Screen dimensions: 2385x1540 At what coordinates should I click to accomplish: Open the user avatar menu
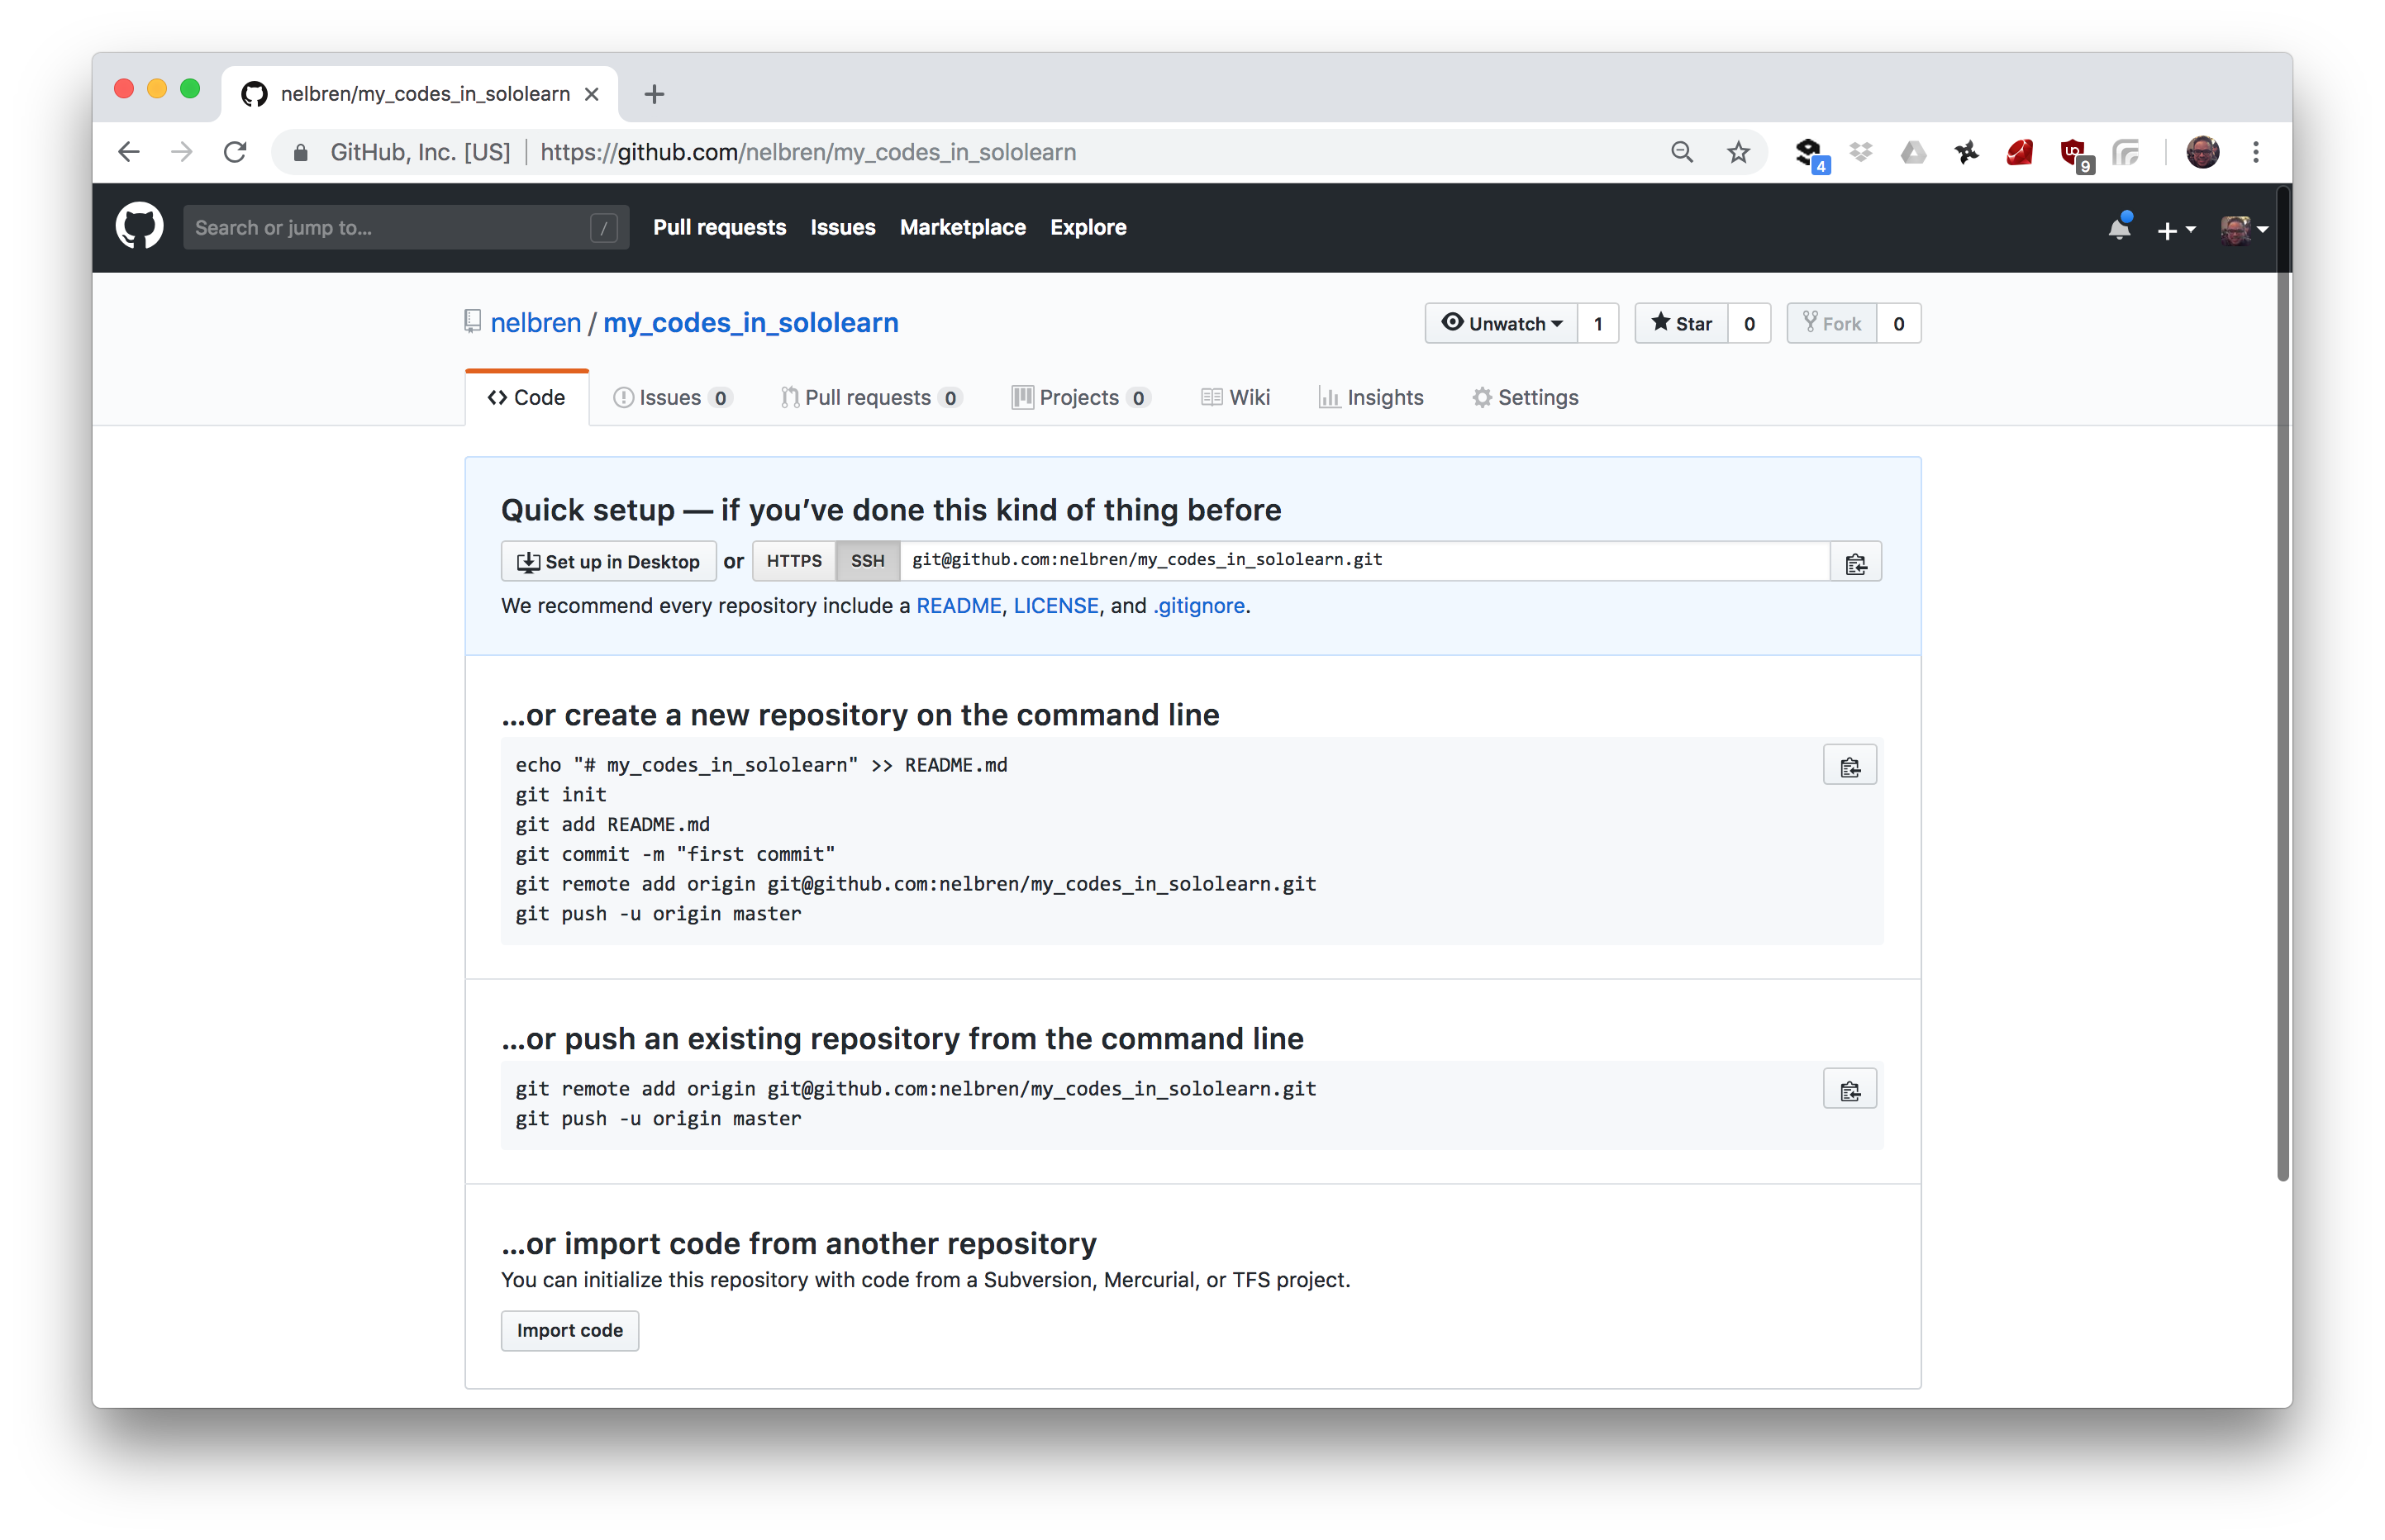[x=2243, y=230]
